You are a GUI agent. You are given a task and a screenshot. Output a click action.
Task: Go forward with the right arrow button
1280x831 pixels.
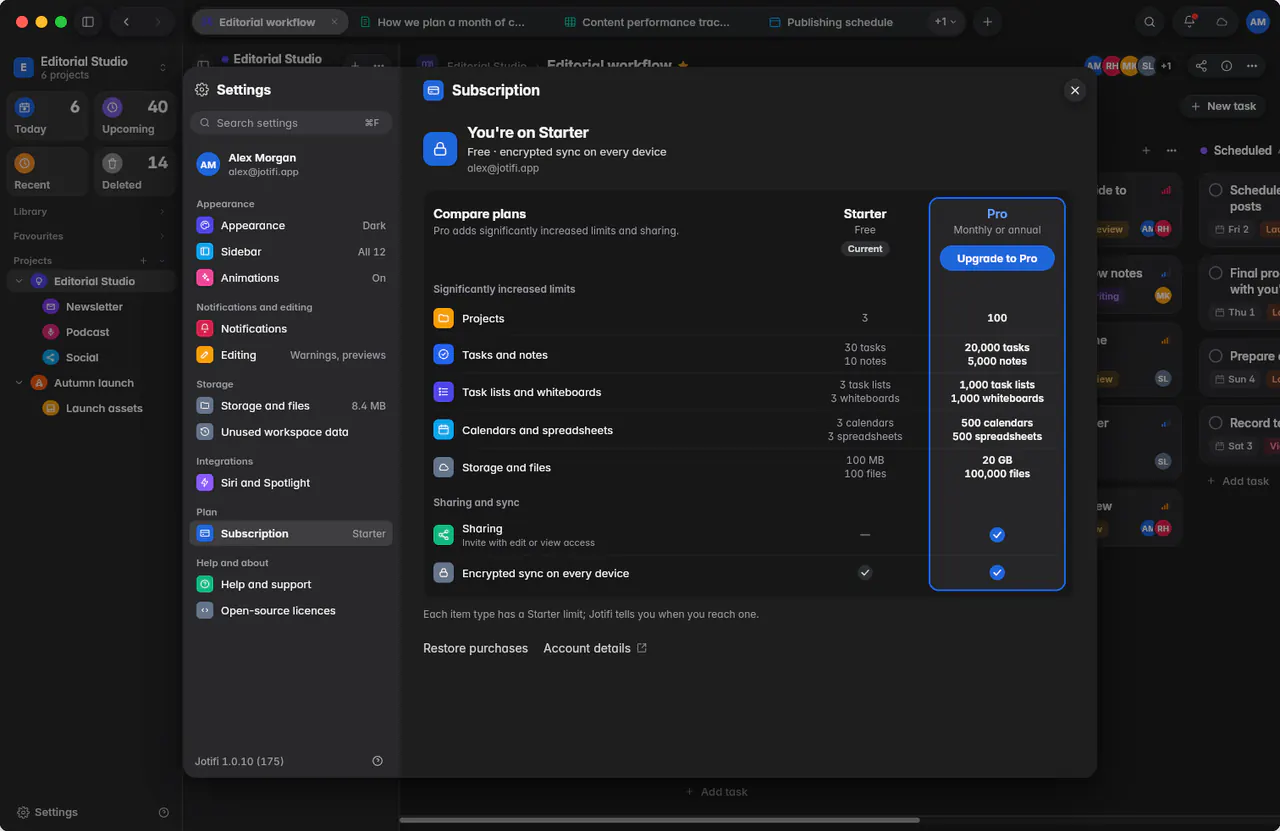pos(158,22)
